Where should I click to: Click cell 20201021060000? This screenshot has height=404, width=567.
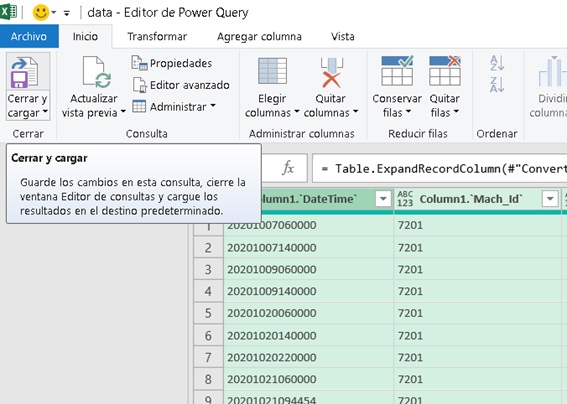[309, 379]
